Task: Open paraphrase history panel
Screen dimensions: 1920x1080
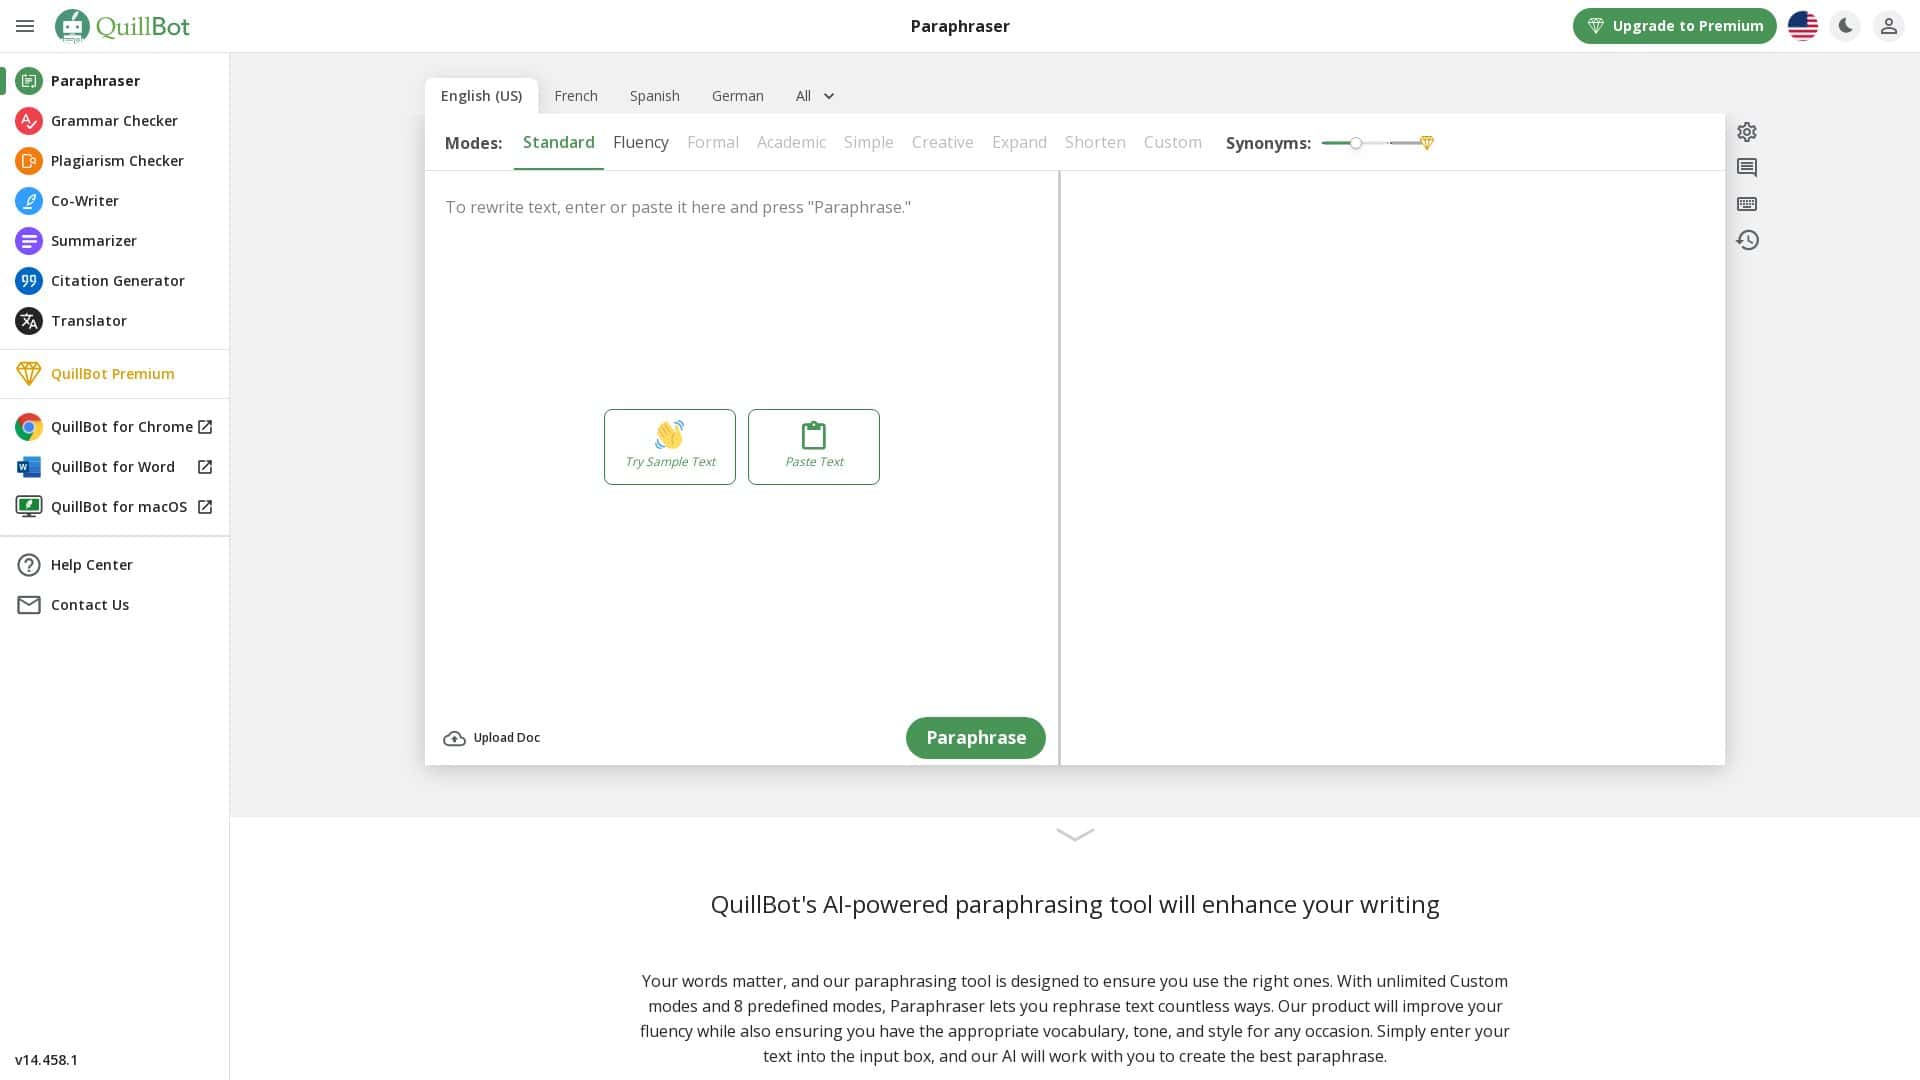Action: pyautogui.click(x=1747, y=240)
